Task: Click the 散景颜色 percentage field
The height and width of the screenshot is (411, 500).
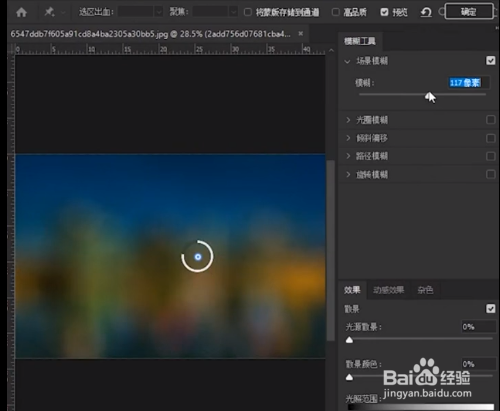Action: (478, 364)
